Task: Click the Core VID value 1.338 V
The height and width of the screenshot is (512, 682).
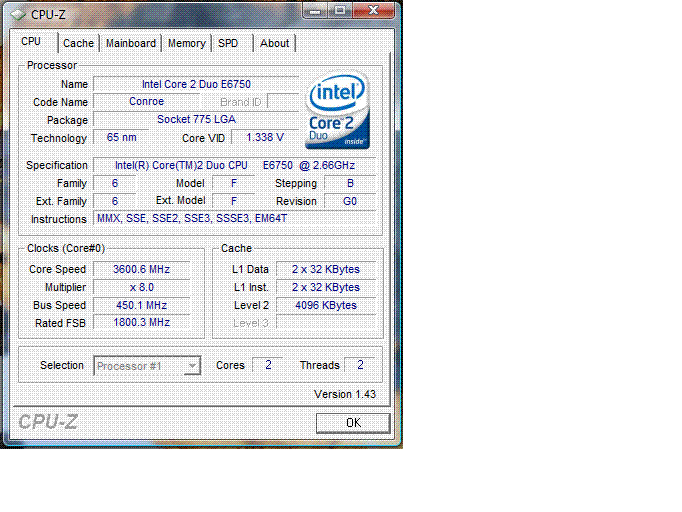Action: pyautogui.click(x=265, y=137)
